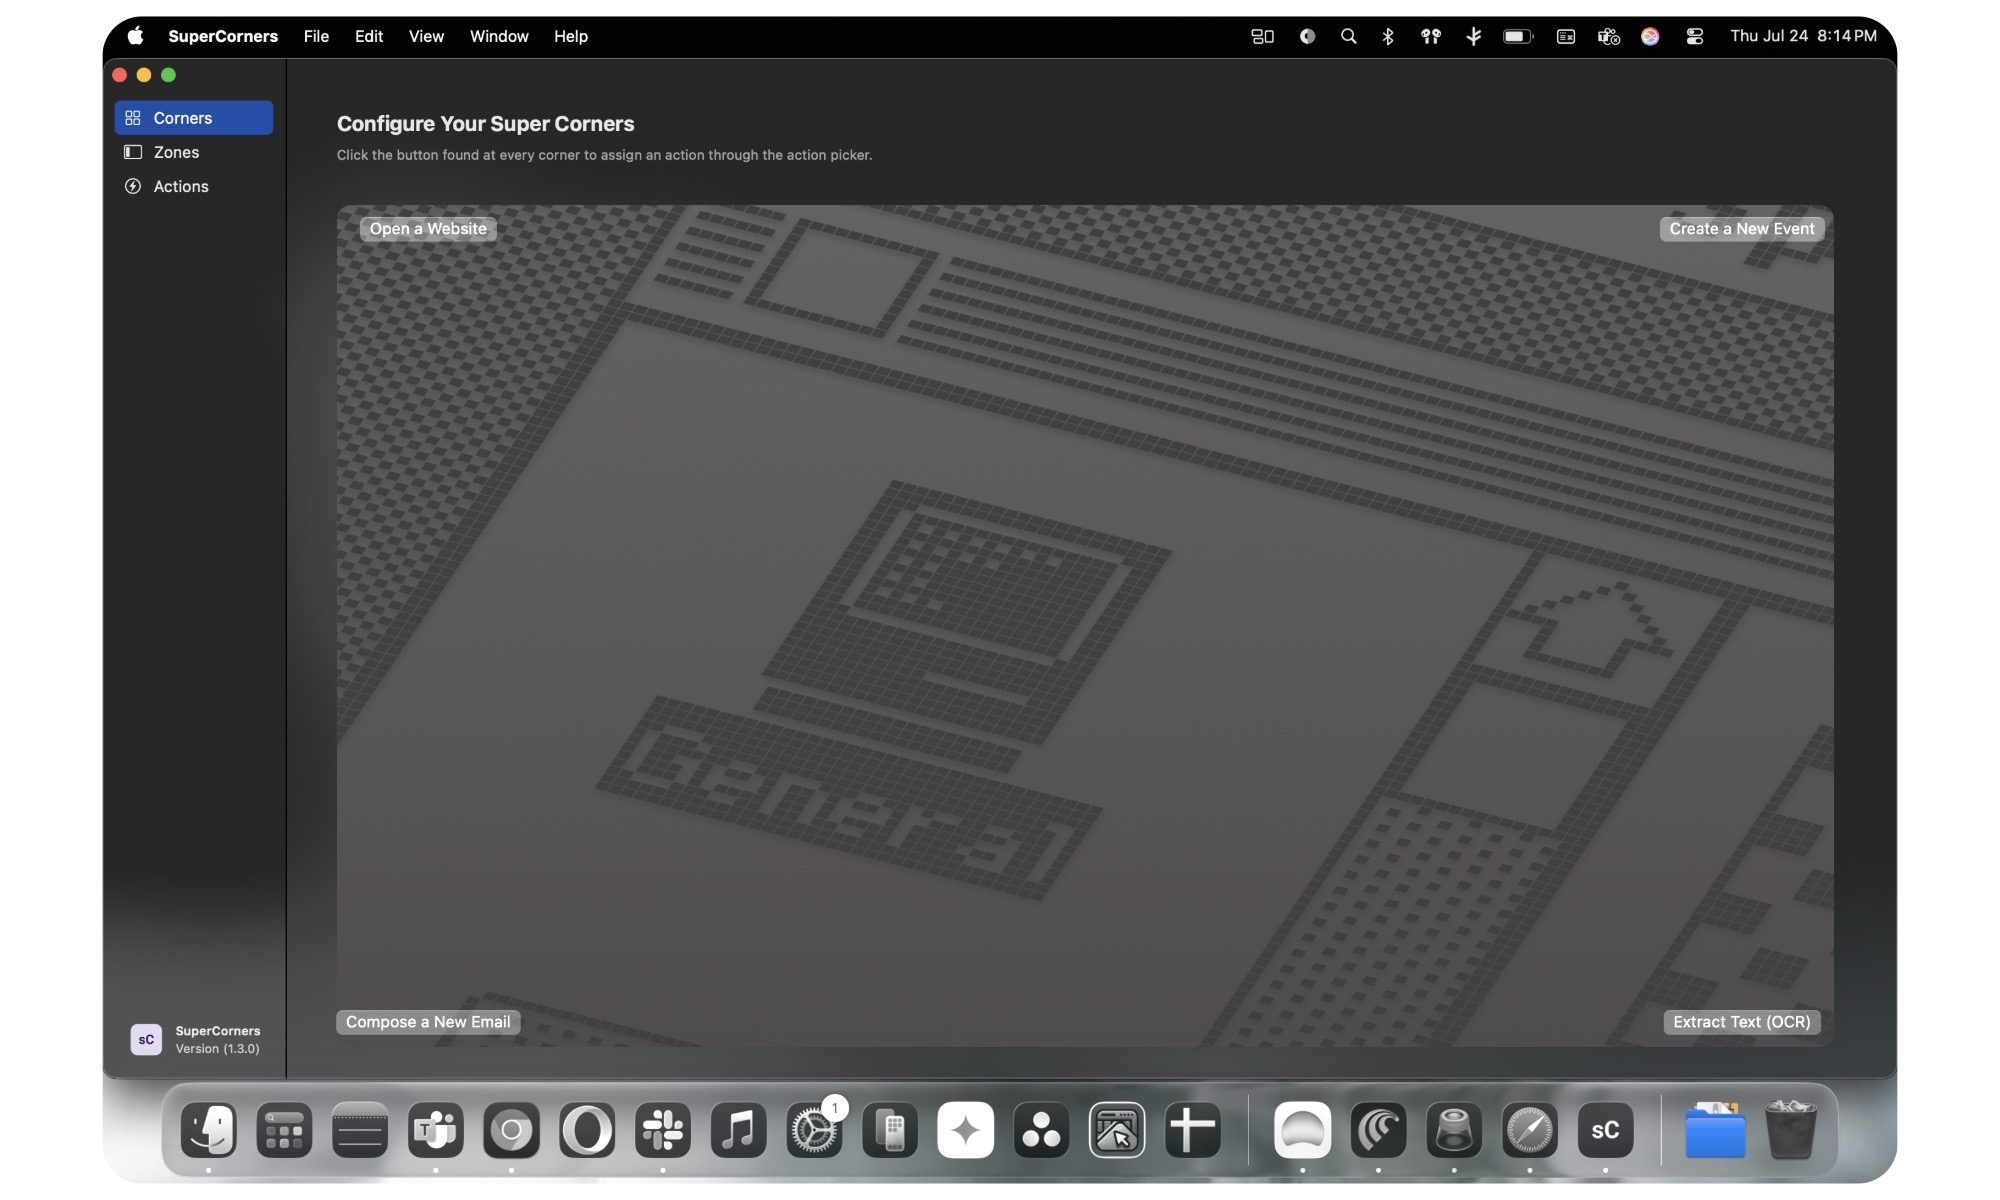Viewport: 2000px width, 1200px height.
Task: Open Safari from the Dock
Action: coord(1529,1130)
